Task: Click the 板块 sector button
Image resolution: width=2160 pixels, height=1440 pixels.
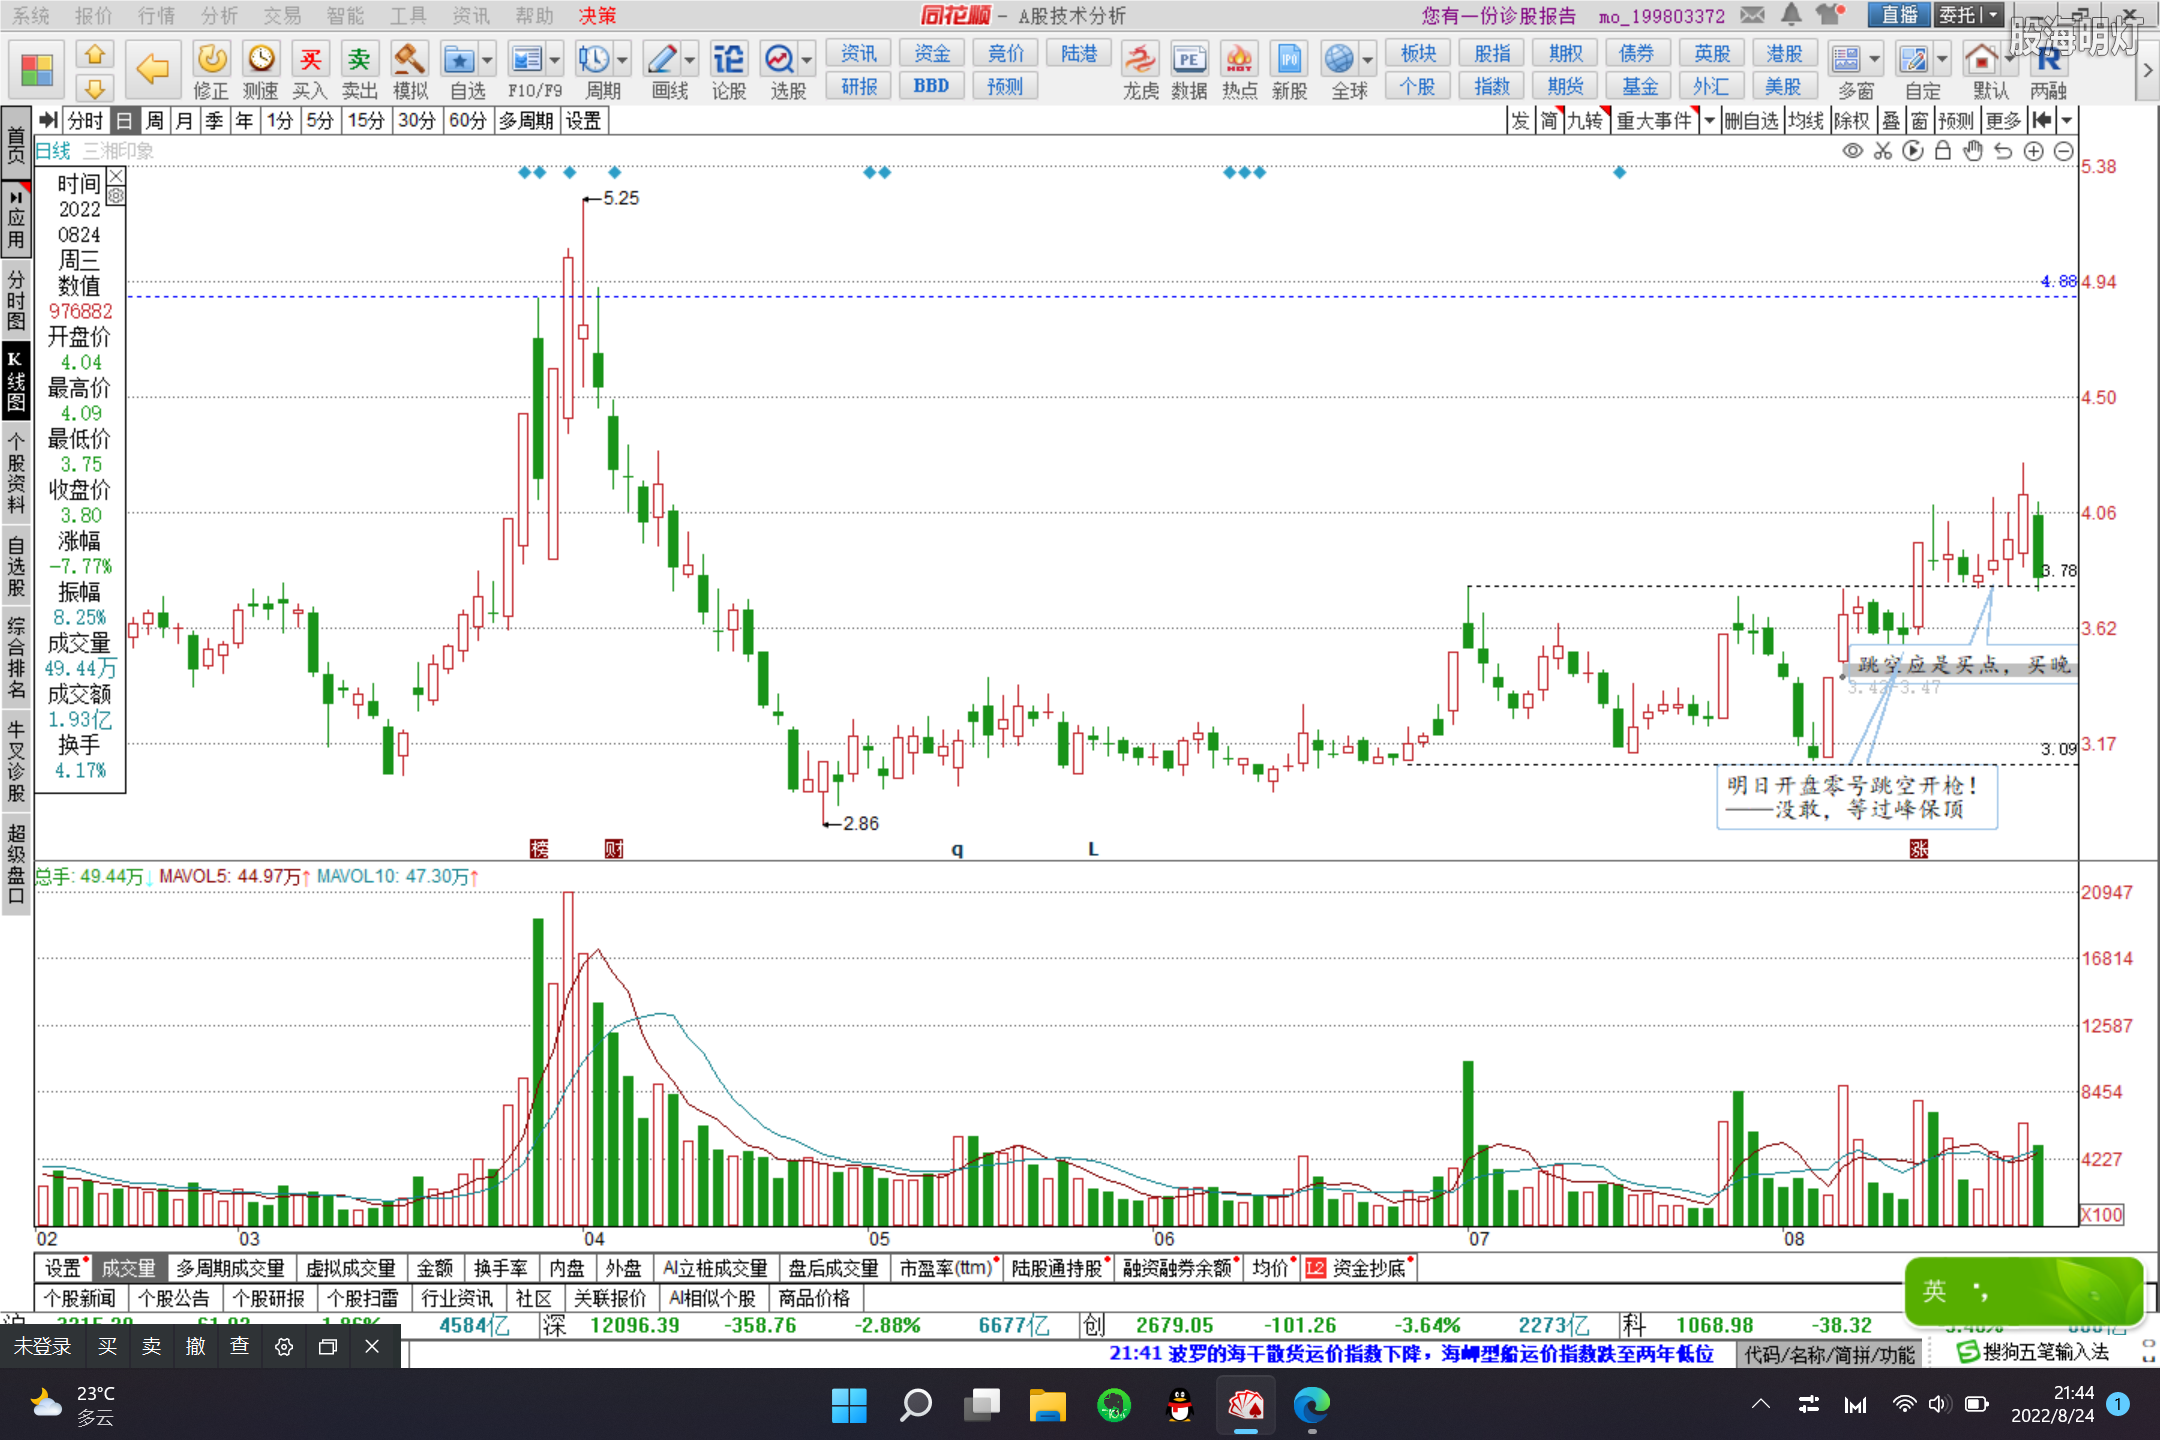Action: [1418, 53]
